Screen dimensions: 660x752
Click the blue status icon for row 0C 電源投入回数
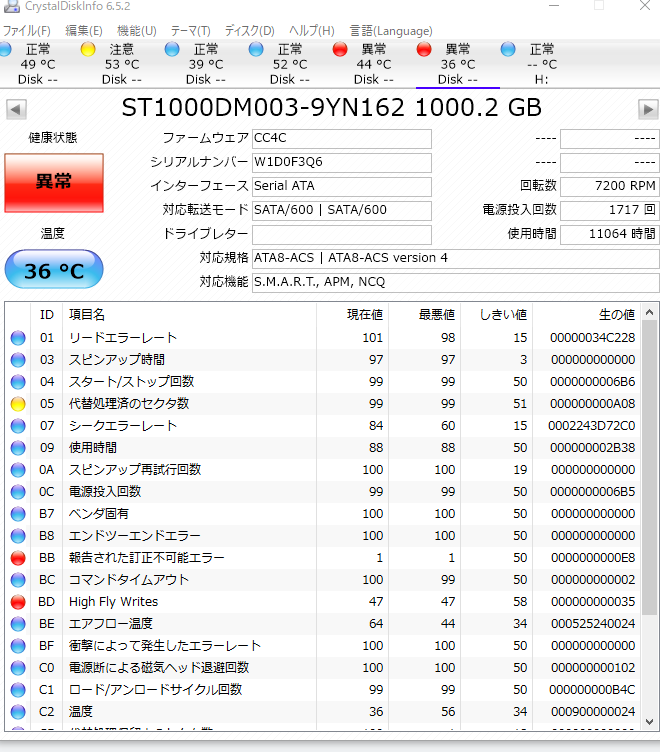(18, 492)
